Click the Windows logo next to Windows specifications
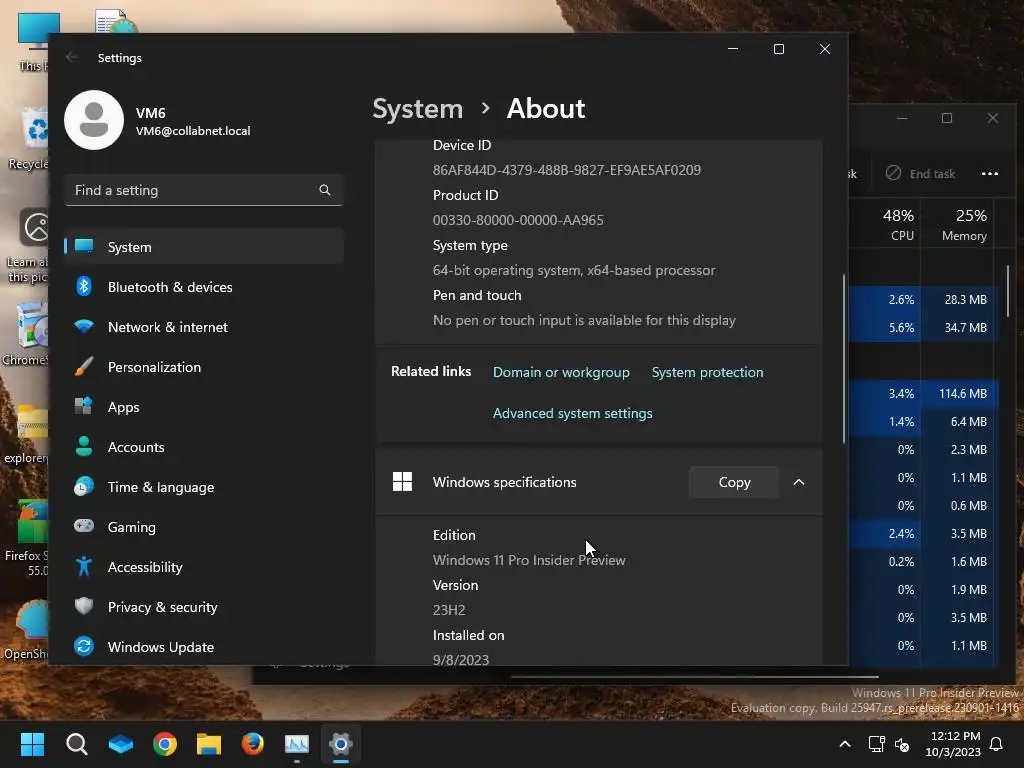 click(x=402, y=482)
